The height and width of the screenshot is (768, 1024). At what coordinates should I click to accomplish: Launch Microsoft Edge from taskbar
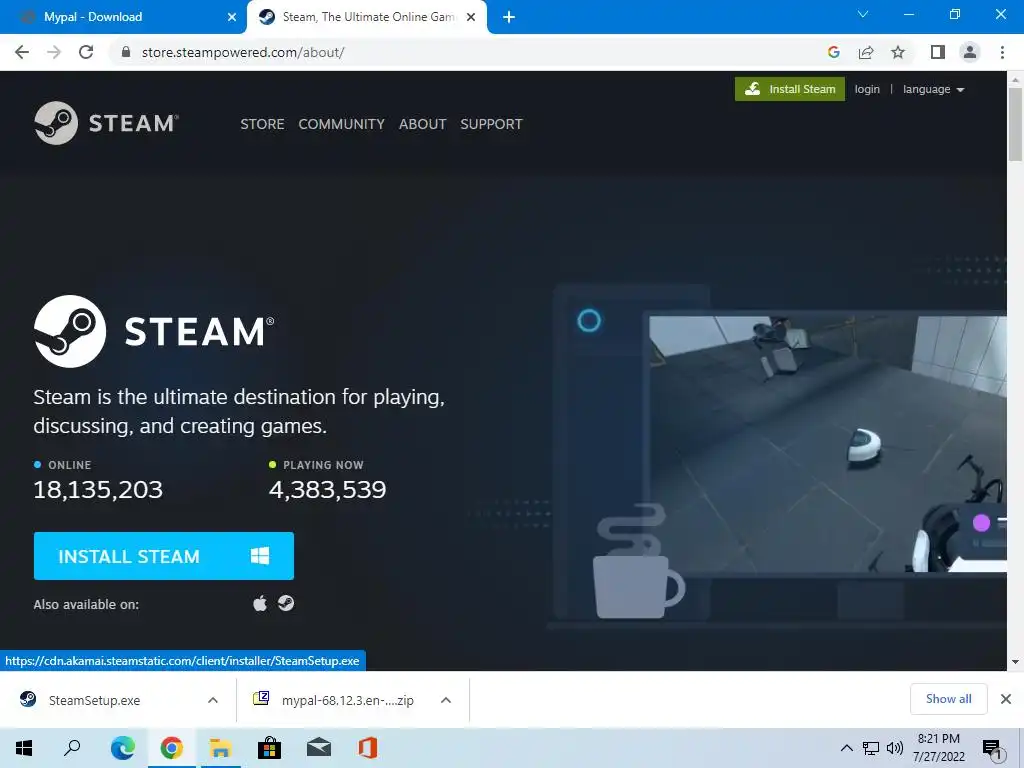(123, 748)
